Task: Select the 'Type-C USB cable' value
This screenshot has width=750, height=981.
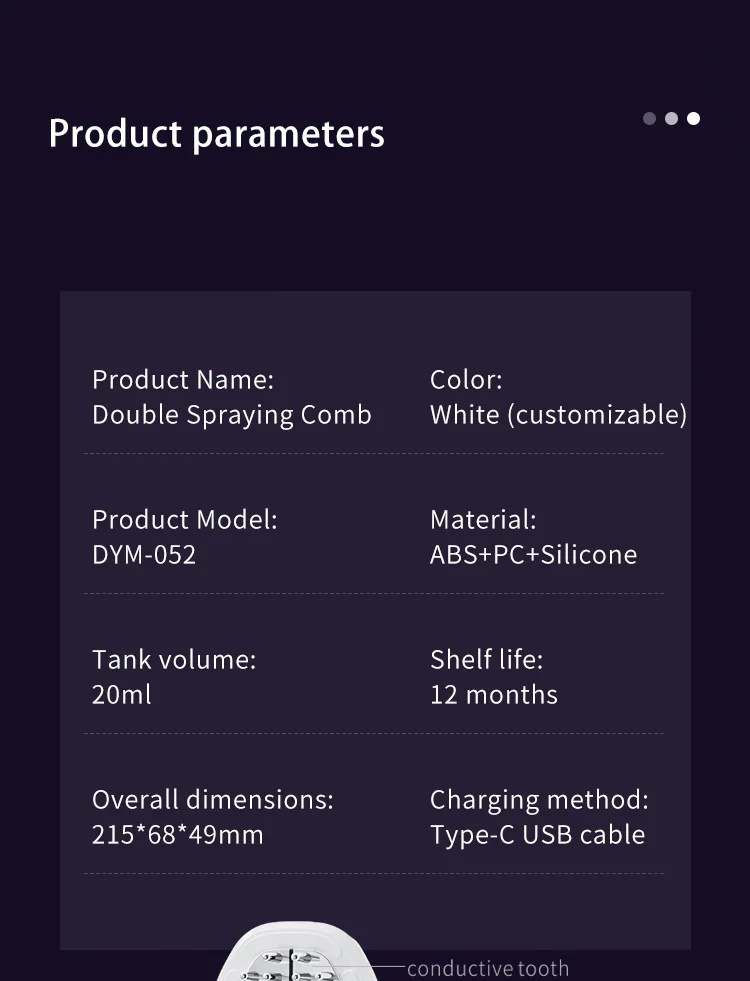Action: pos(537,835)
